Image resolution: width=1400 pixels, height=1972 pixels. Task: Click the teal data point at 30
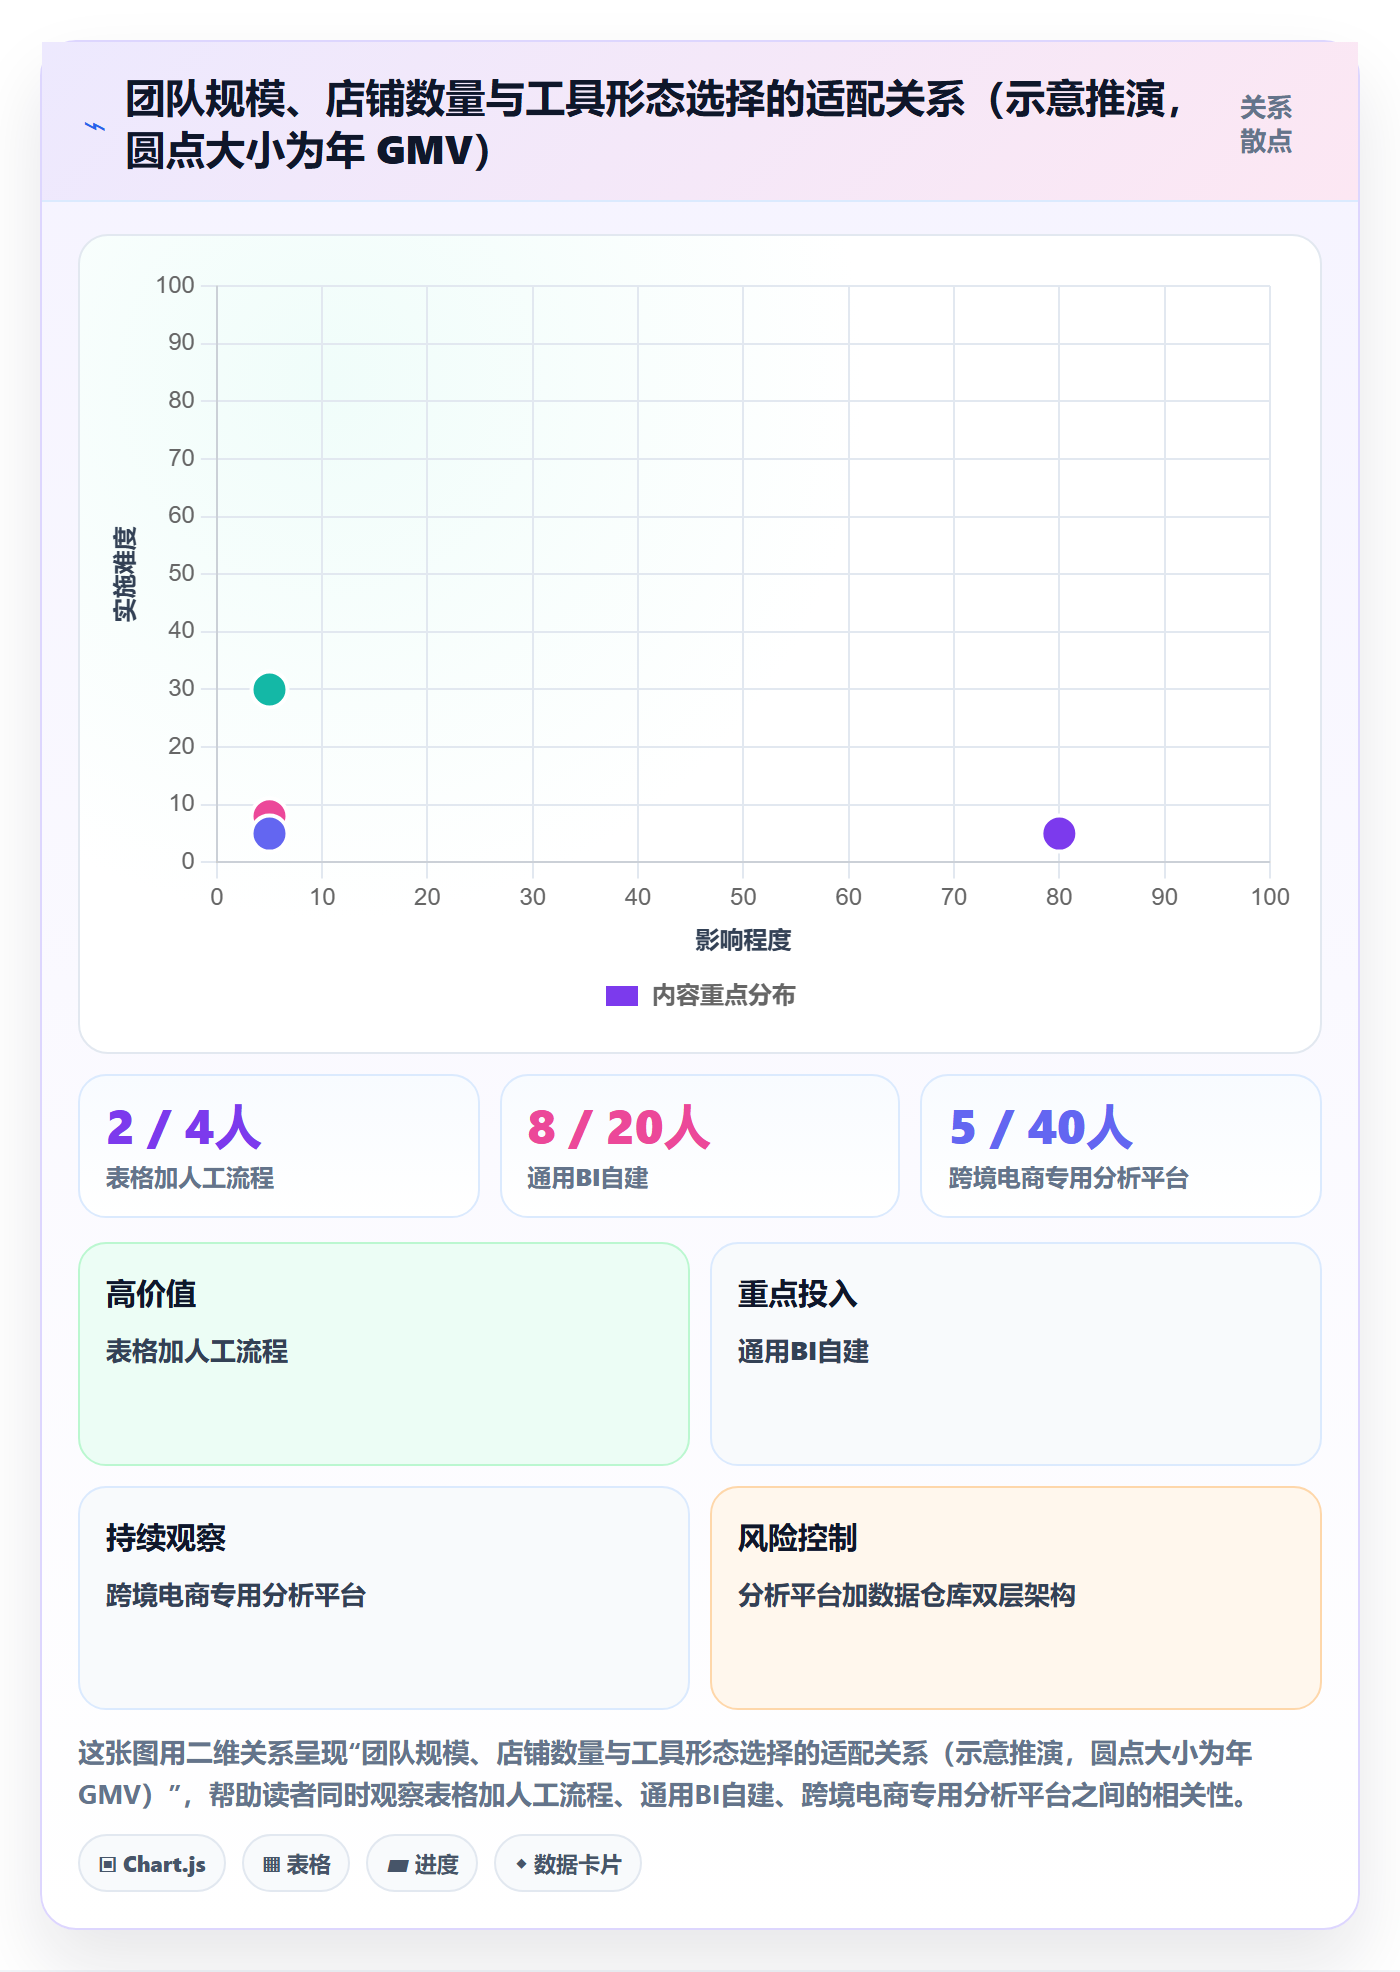pos(269,689)
